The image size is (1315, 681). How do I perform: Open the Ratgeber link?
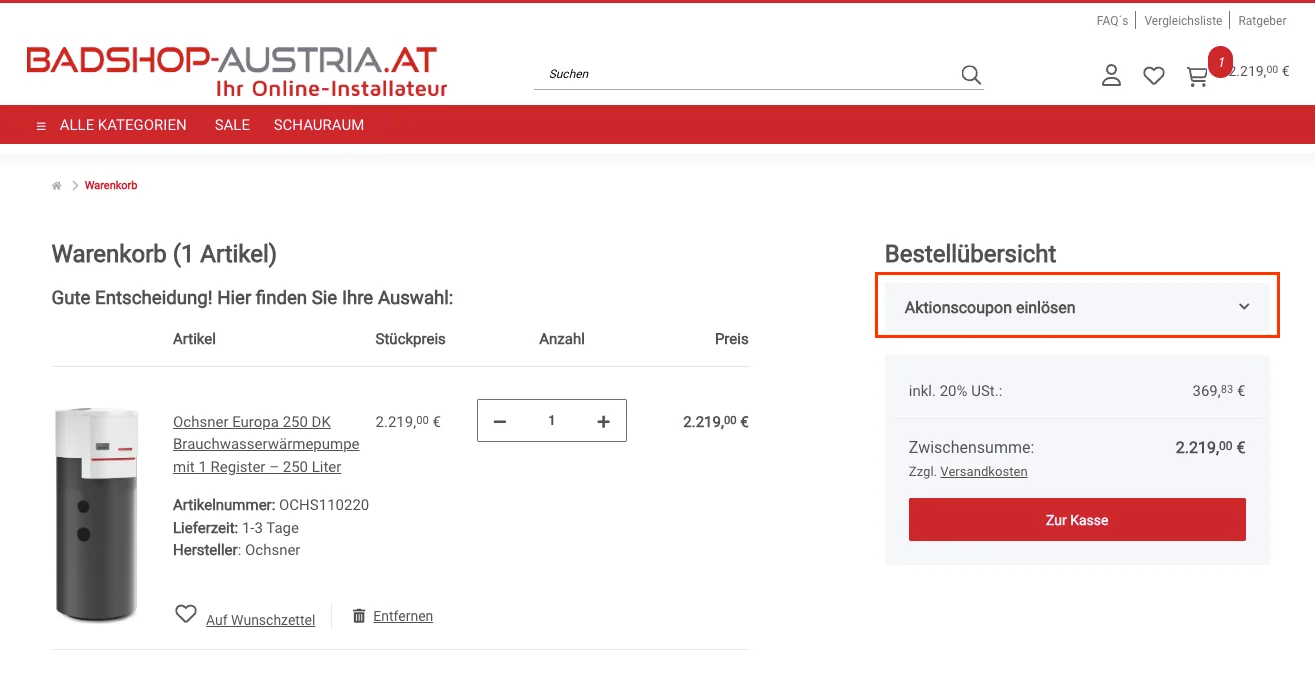click(1262, 21)
